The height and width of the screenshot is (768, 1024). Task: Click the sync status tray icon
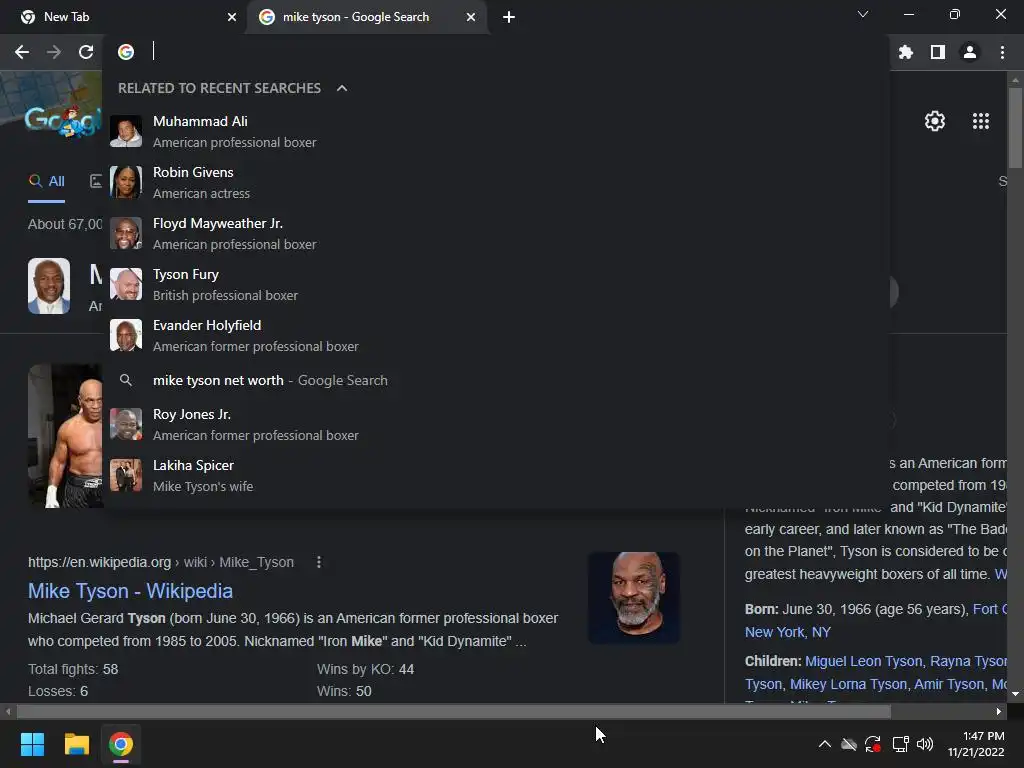point(873,744)
